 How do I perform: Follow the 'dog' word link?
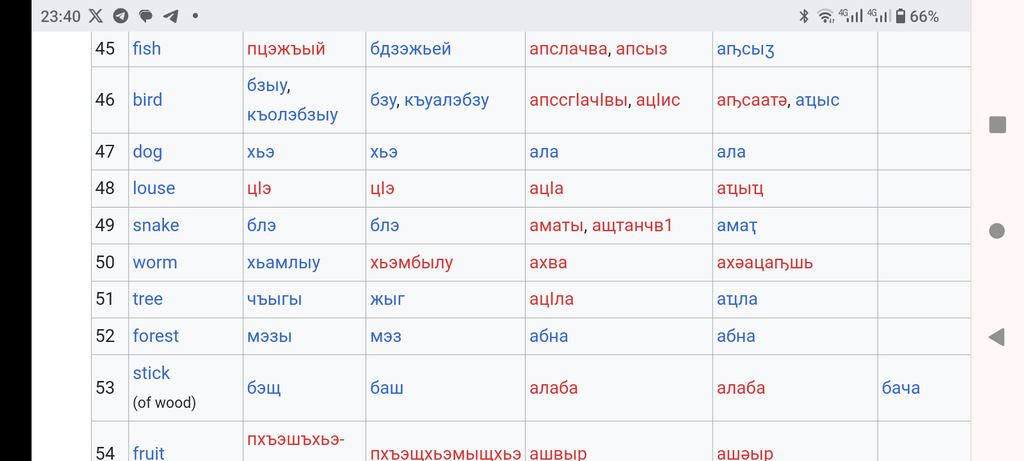pyautogui.click(x=147, y=152)
